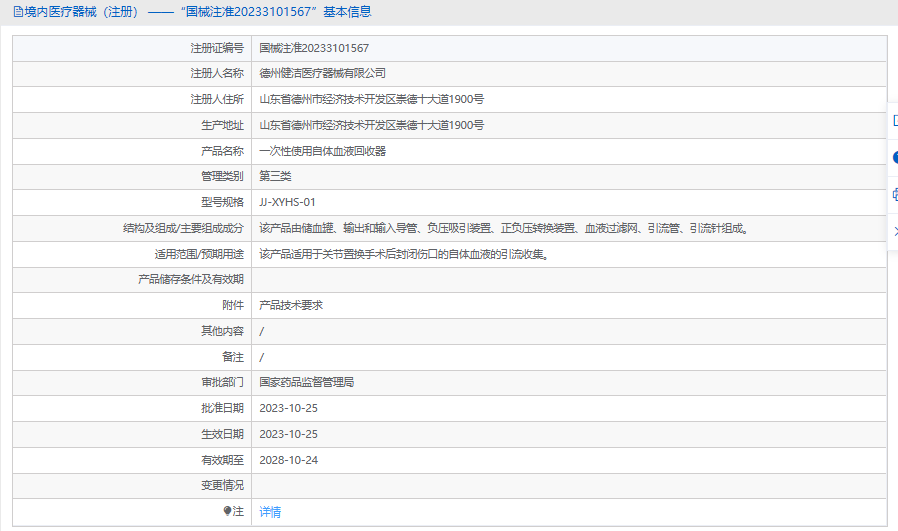Click the 结构及组成 description text
Viewport: 898px width, 531px height.
tap(503, 229)
